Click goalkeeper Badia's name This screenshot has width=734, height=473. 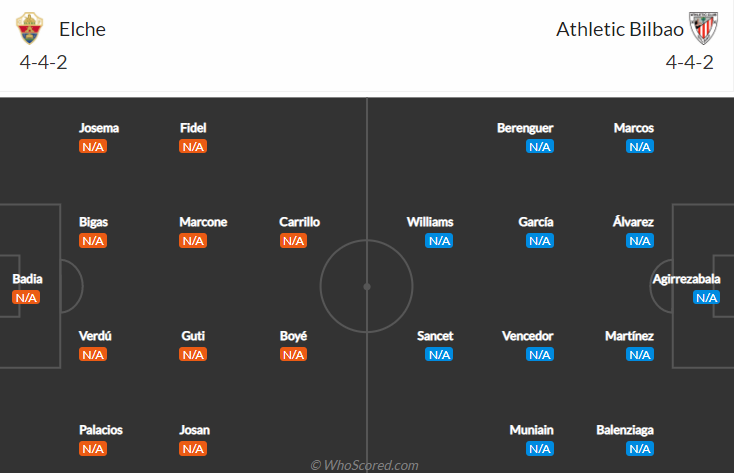(x=27, y=279)
